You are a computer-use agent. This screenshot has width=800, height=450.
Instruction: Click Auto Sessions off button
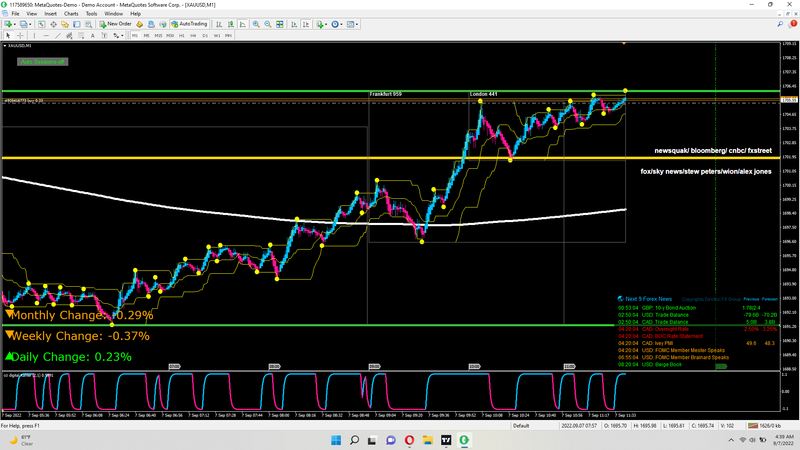click(x=42, y=62)
